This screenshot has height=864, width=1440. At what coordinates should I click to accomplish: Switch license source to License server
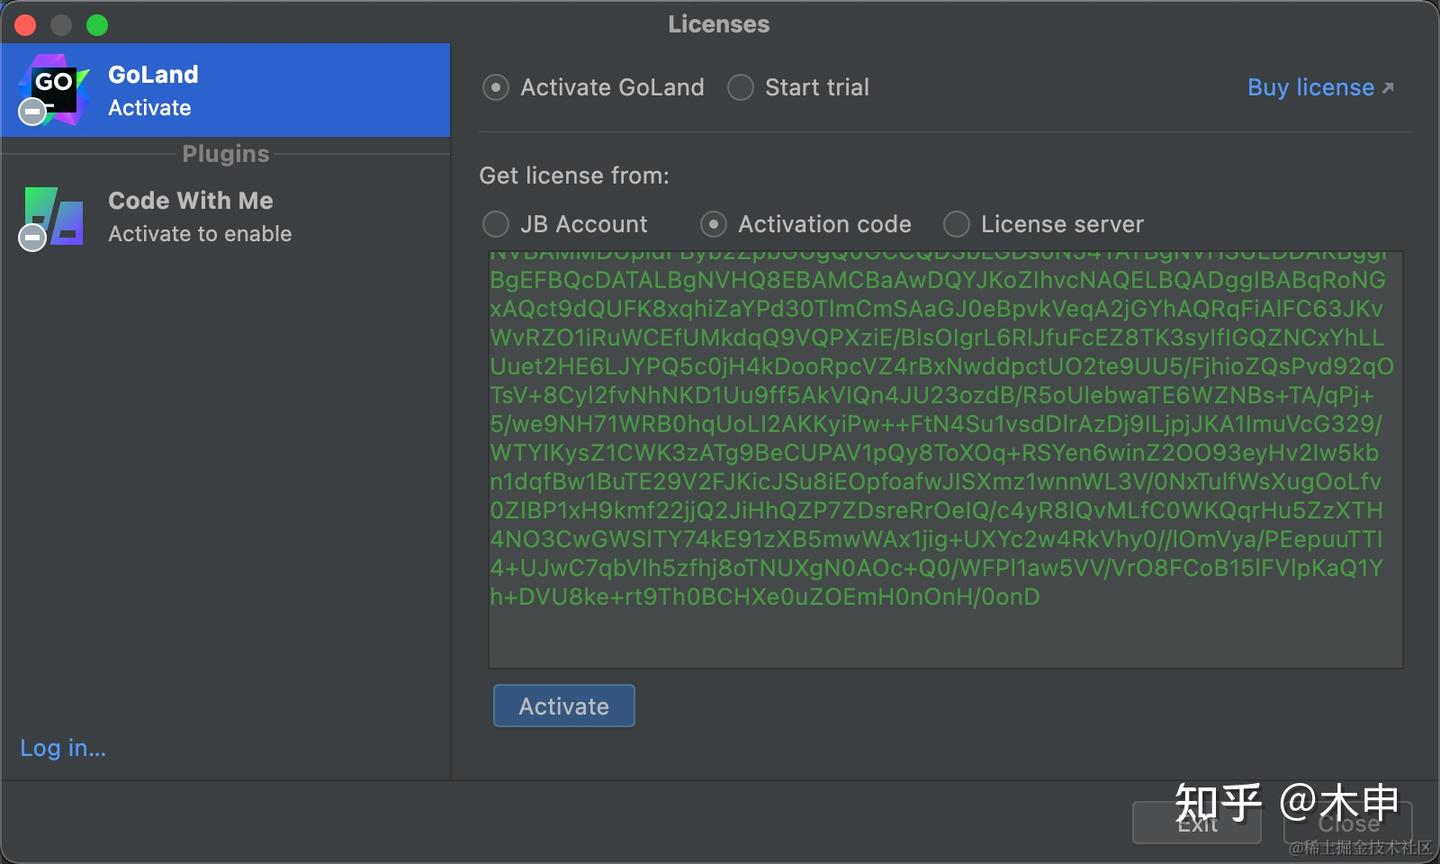(x=957, y=224)
